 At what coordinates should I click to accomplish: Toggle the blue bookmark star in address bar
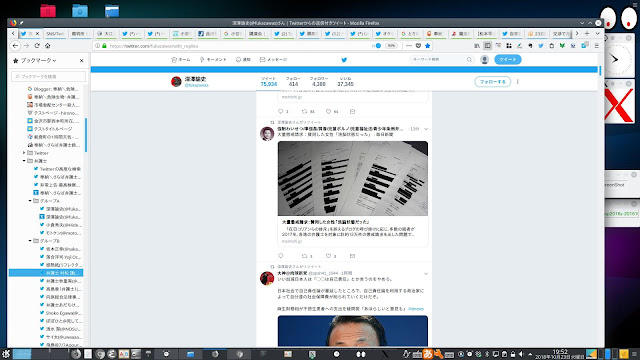pyautogui.click(x=428, y=46)
